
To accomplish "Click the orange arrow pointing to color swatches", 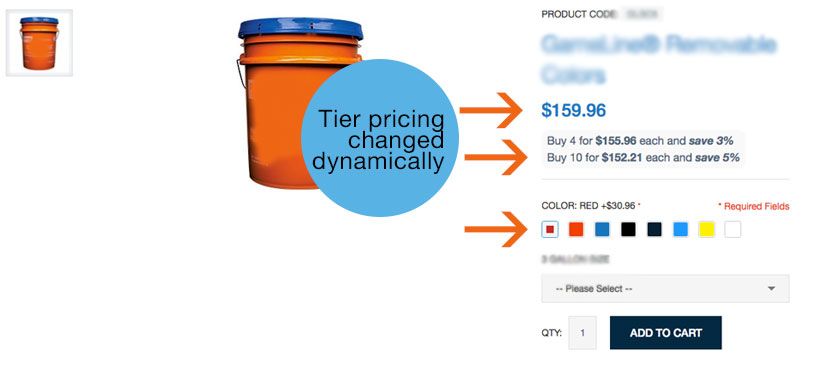I will (496, 229).
